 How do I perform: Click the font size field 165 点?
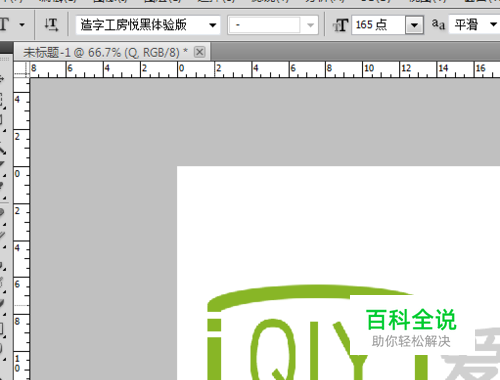click(379, 25)
